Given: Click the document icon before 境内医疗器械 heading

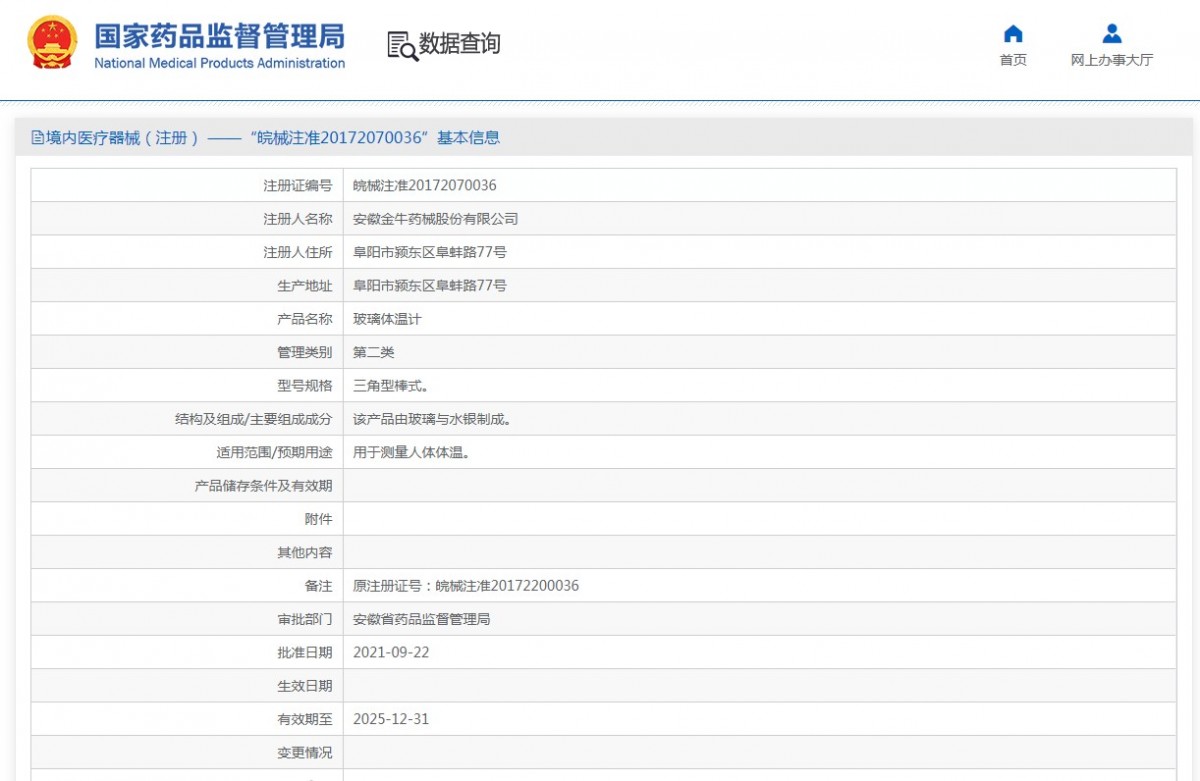Looking at the screenshot, I should pos(37,138).
